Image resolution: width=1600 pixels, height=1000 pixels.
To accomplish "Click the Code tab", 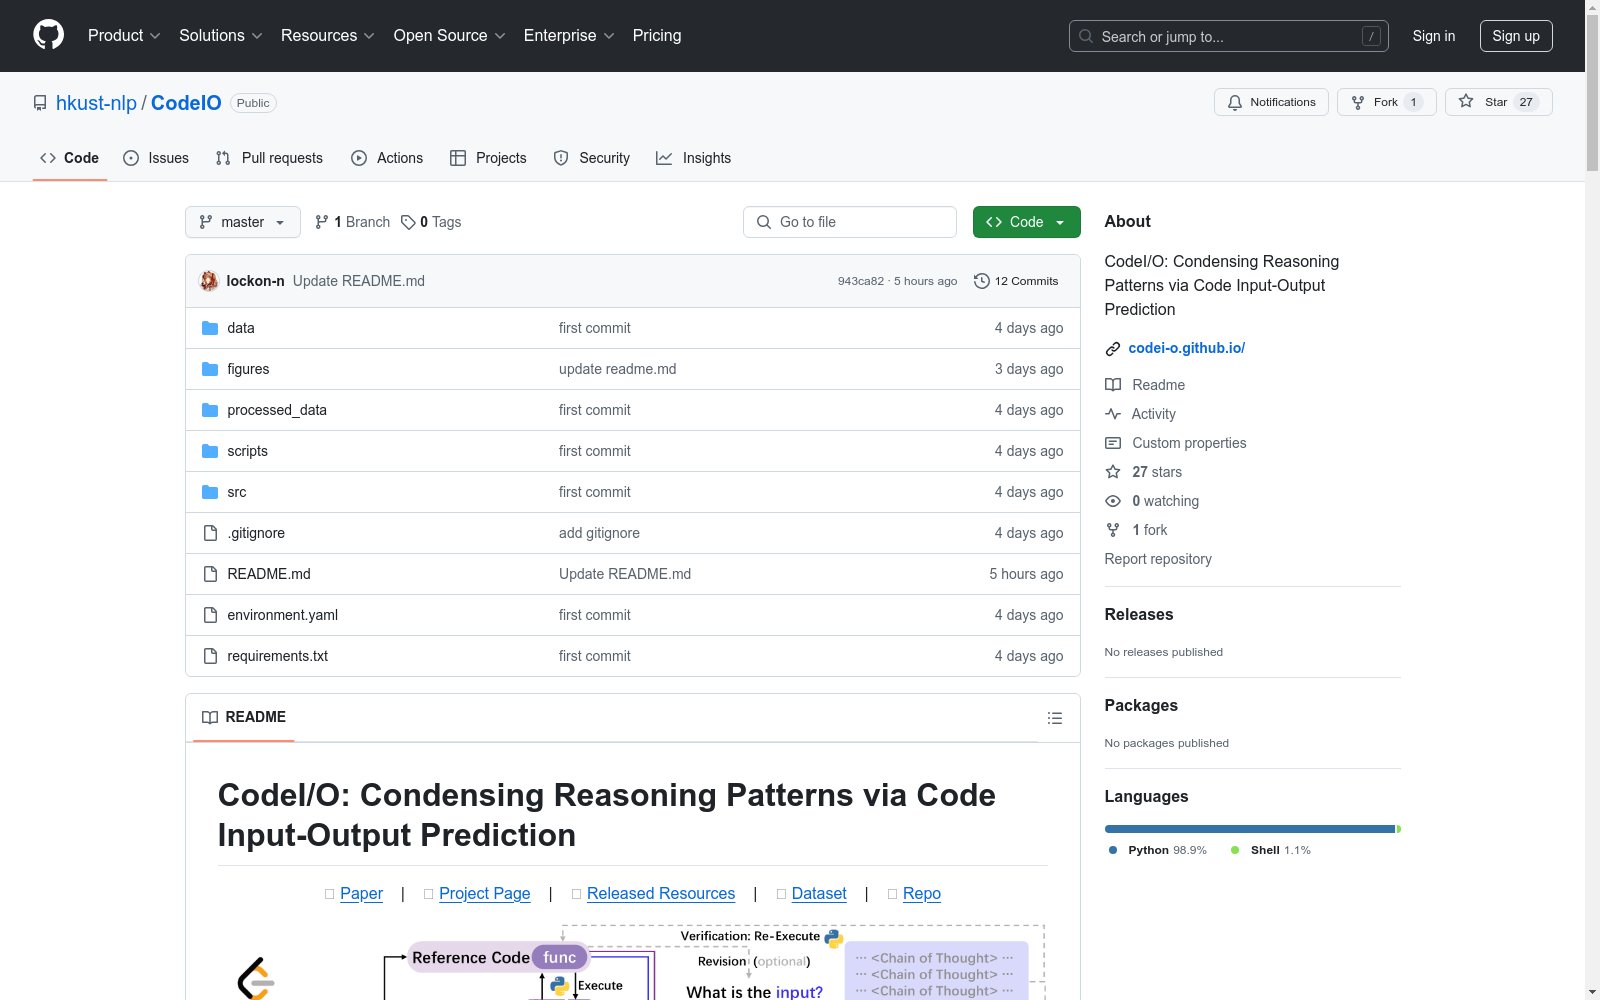I will pyautogui.click(x=70, y=158).
